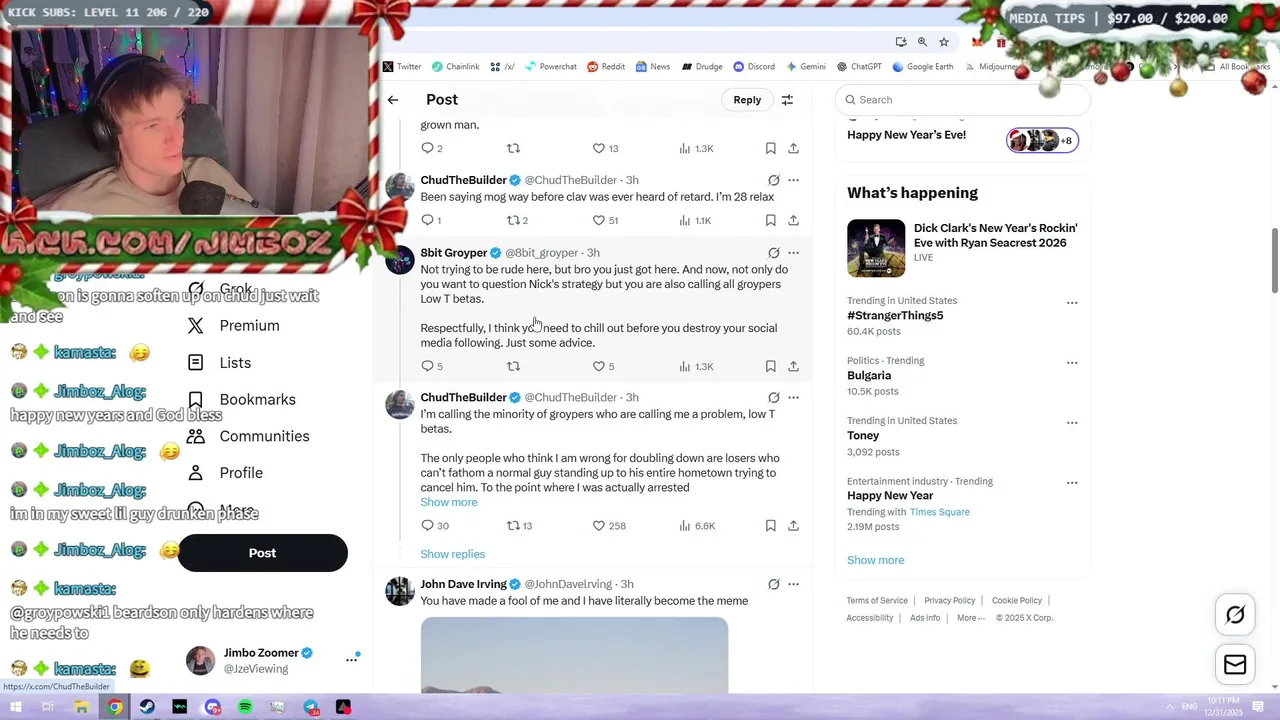
Task: Like the 8bit Groyper reply
Action: [x=603, y=366]
